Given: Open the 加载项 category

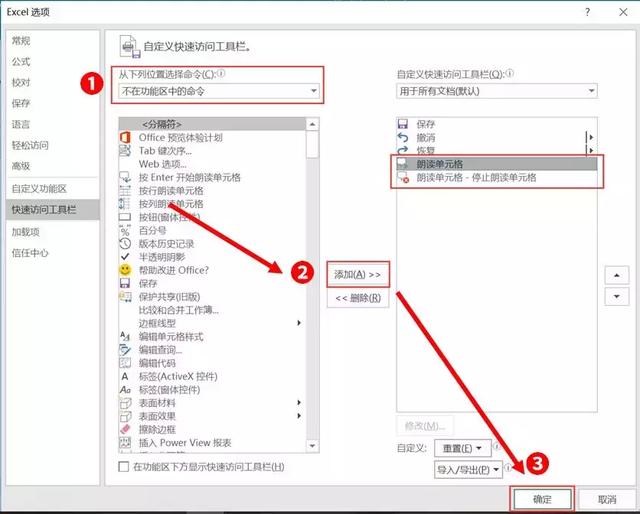Looking at the screenshot, I should pos(53,232).
